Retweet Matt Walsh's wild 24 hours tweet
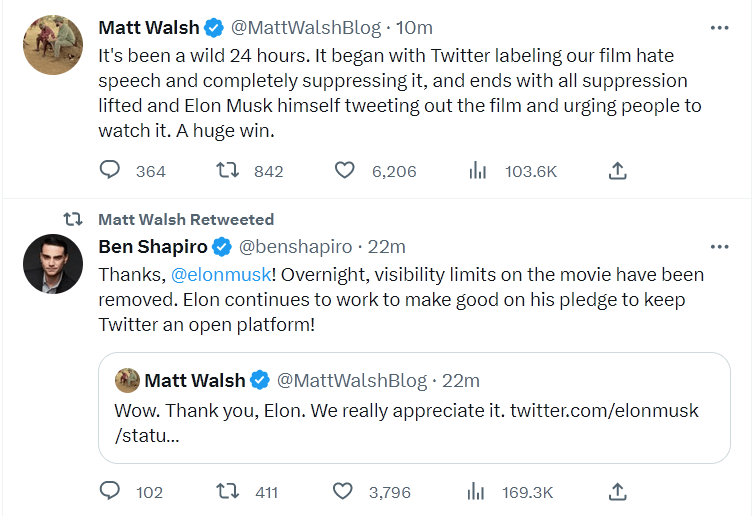The image size is (752, 516). coord(227,171)
